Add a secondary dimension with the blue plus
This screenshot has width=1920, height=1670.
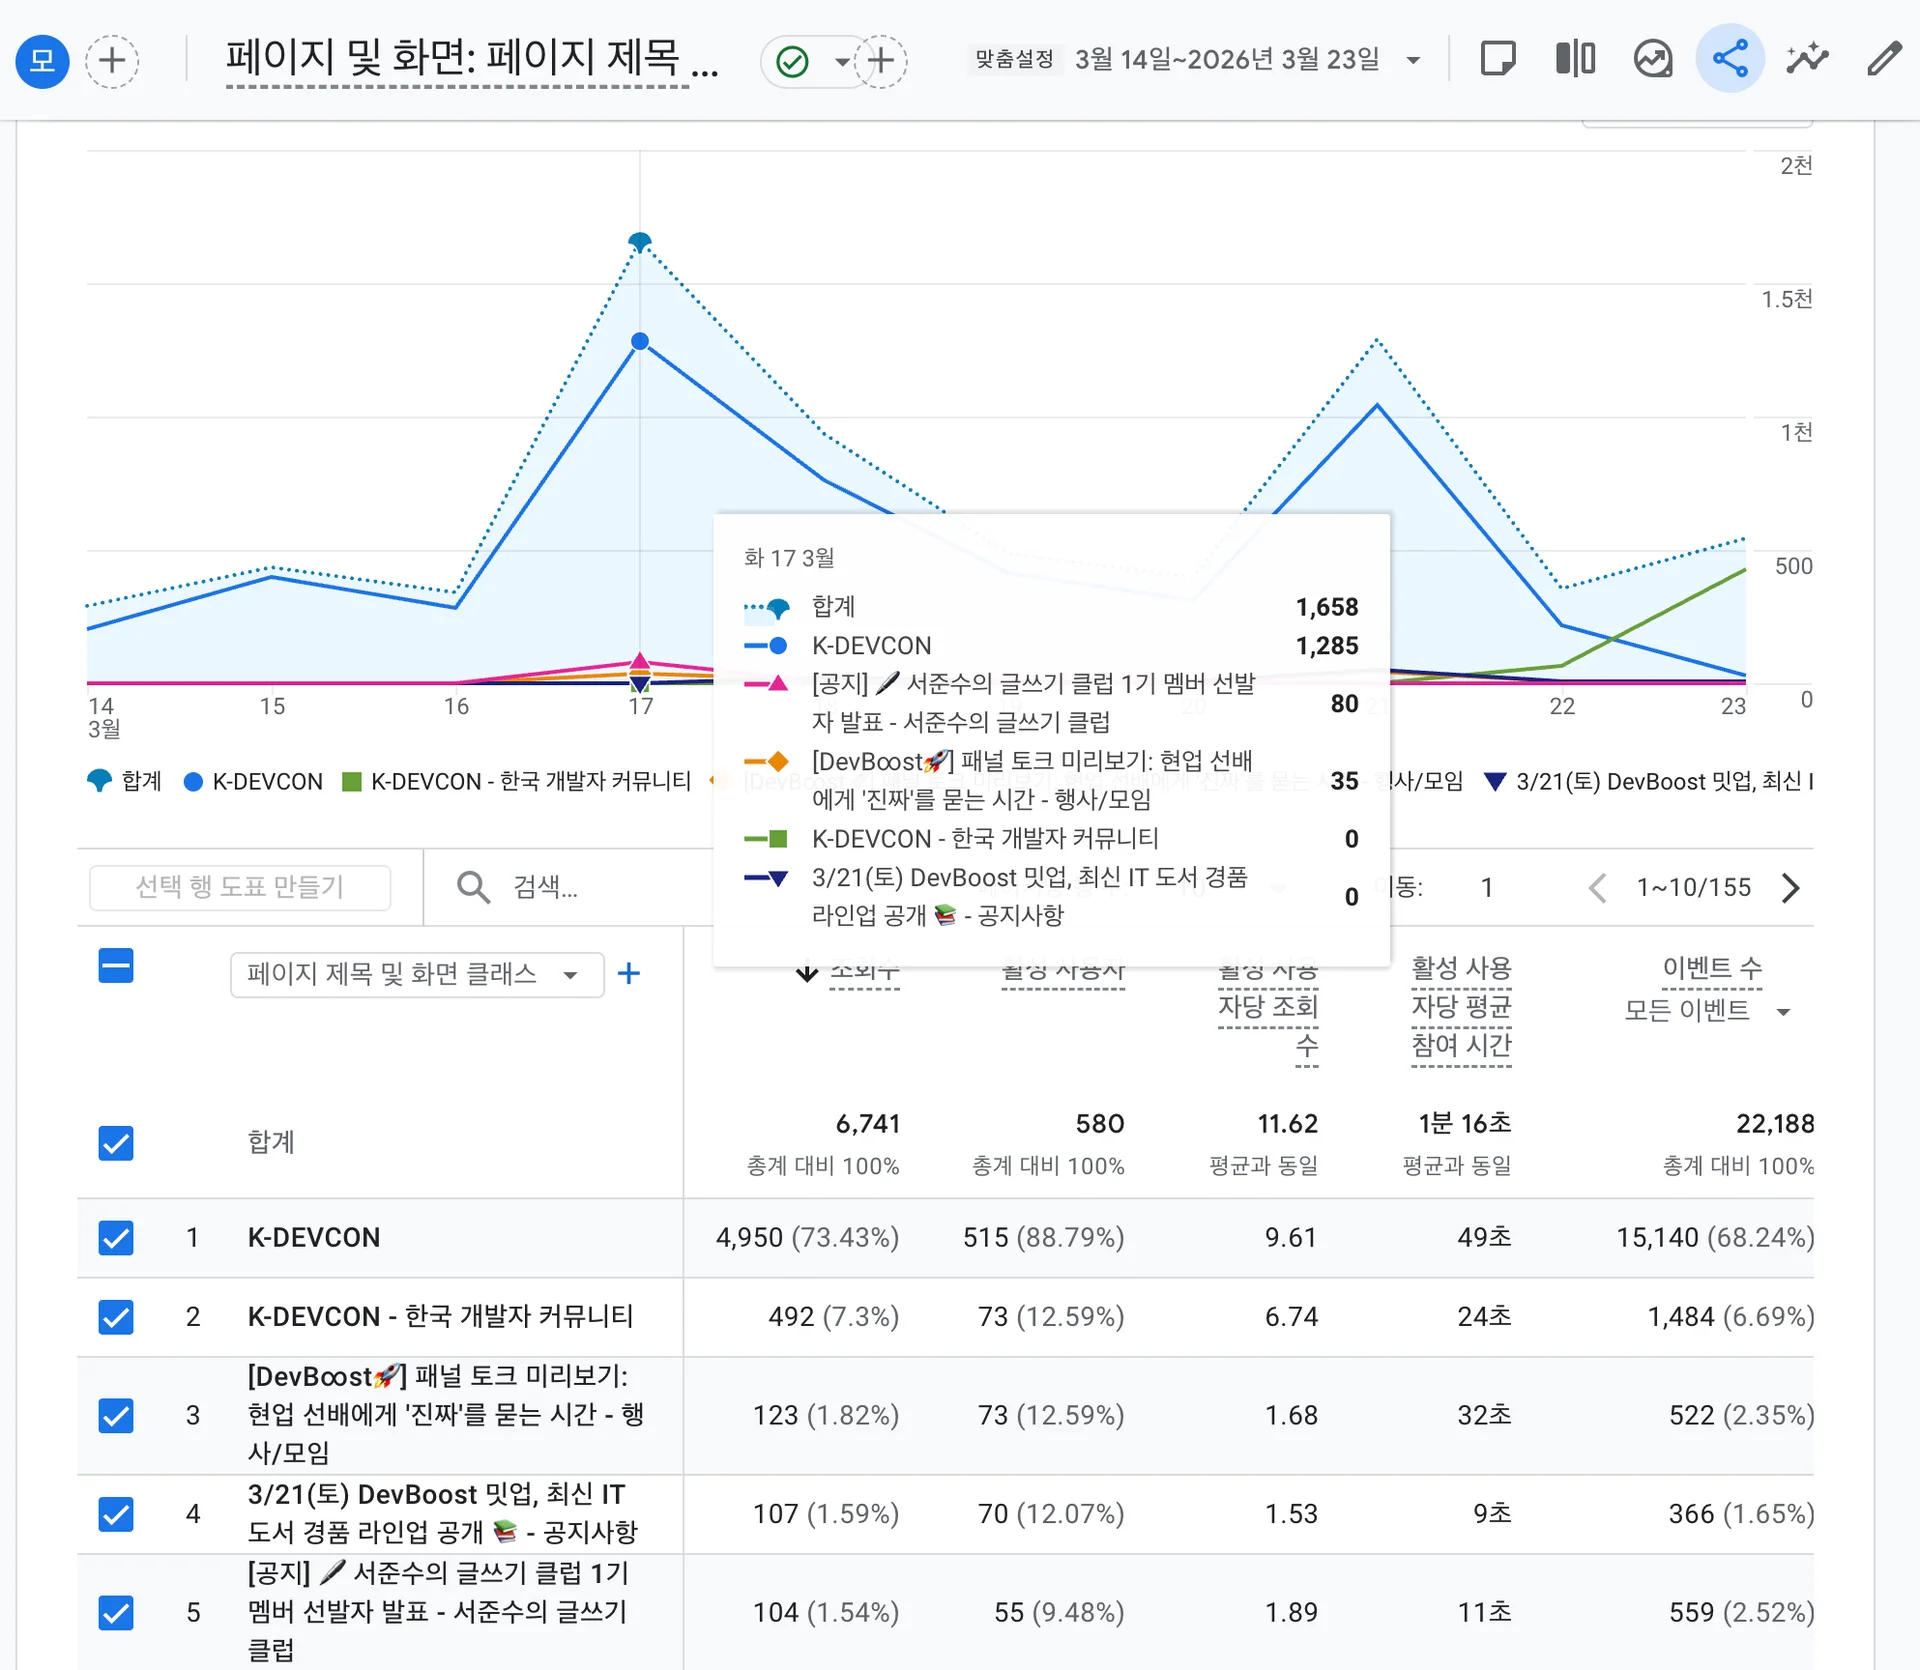[629, 973]
